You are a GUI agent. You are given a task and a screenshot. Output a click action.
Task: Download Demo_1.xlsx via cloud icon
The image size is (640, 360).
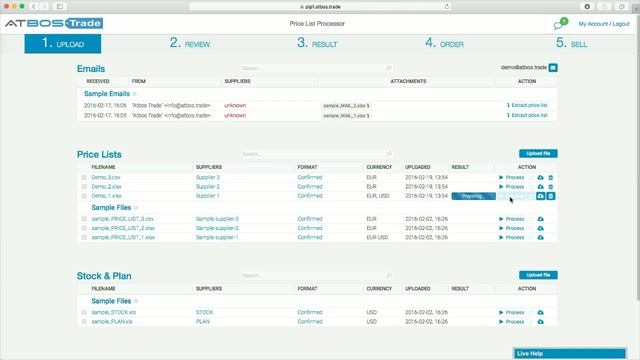click(x=540, y=196)
